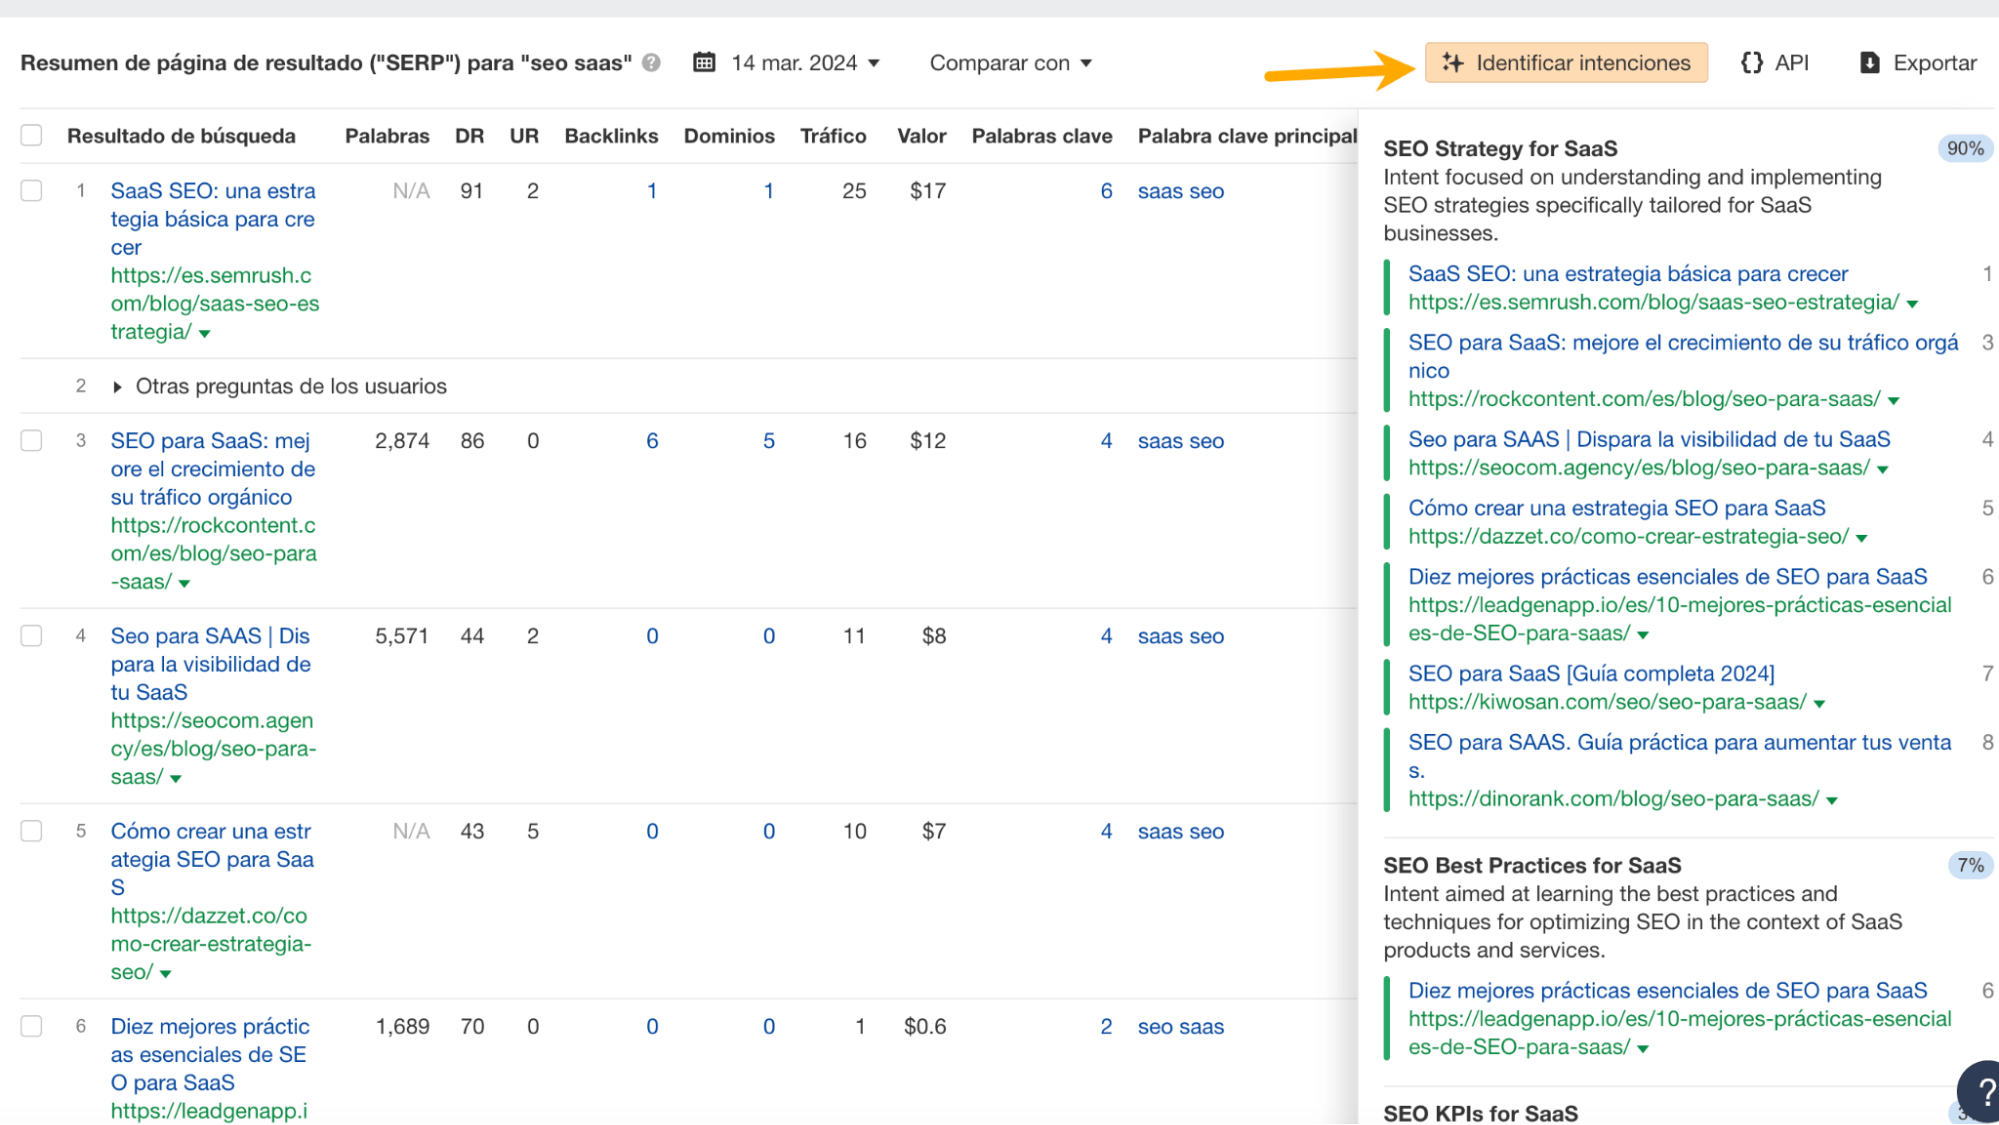The image size is (1999, 1125).
Task: Click the 7% badge for SEO Best Practices
Action: click(x=1970, y=866)
